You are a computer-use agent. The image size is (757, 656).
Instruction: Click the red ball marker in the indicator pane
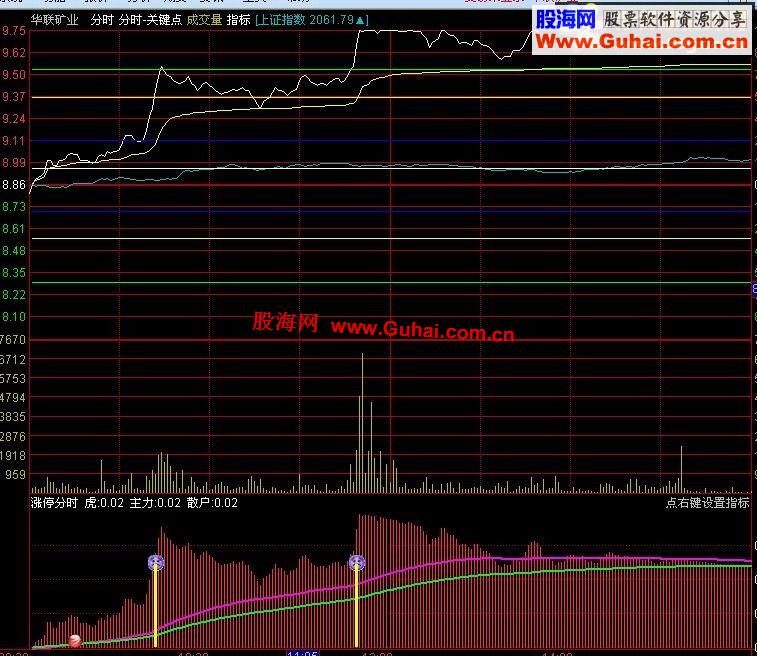point(75,641)
